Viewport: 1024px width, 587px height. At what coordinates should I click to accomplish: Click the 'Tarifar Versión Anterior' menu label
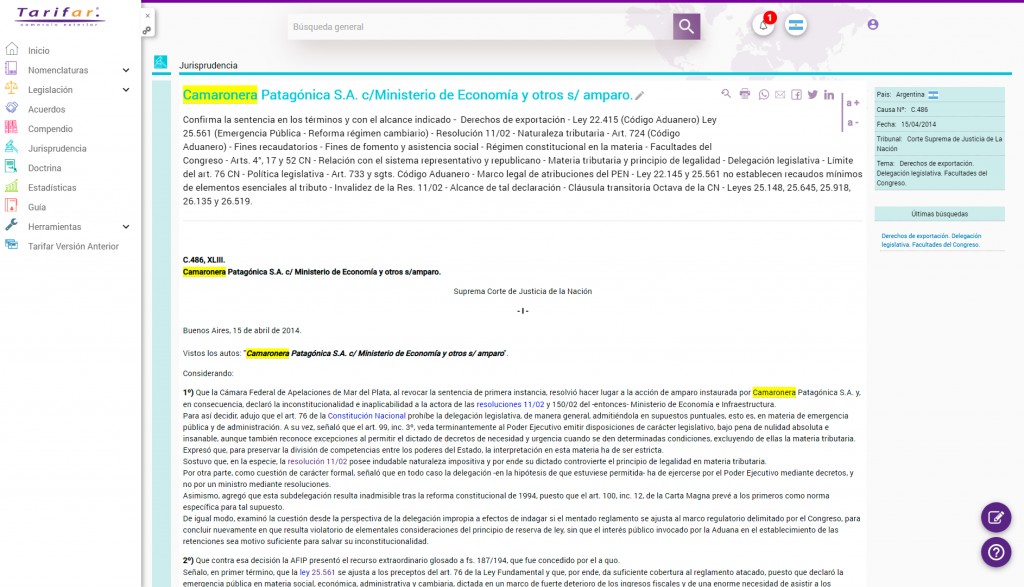coord(73,246)
